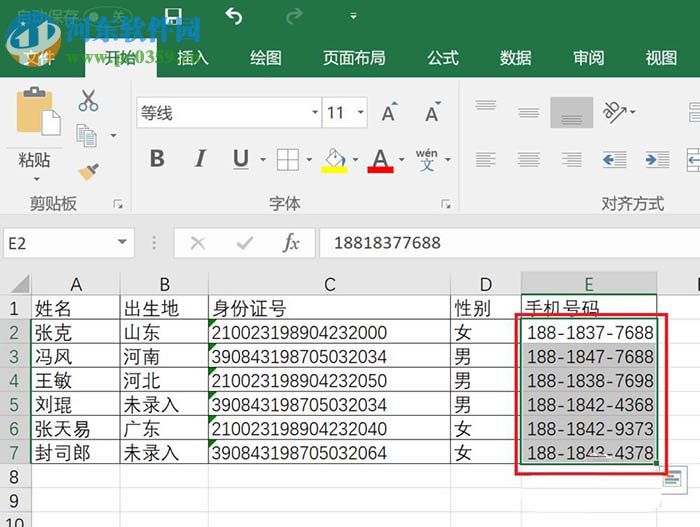
Task: Toggle the highlighted Bottom Align icon
Action: click(x=571, y=113)
